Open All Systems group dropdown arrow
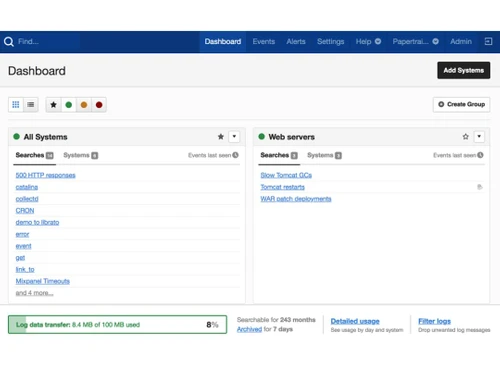The height and width of the screenshot is (375, 500). pos(234,137)
